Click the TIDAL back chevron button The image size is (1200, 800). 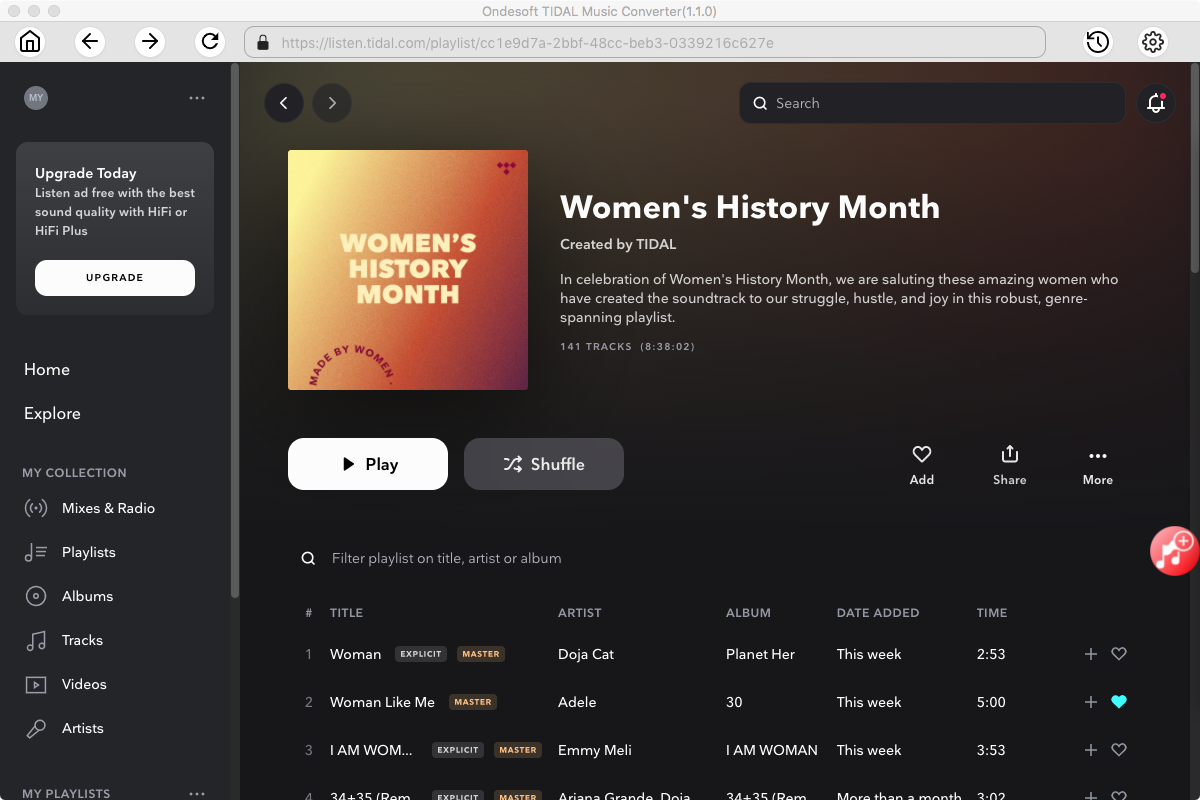coord(284,103)
